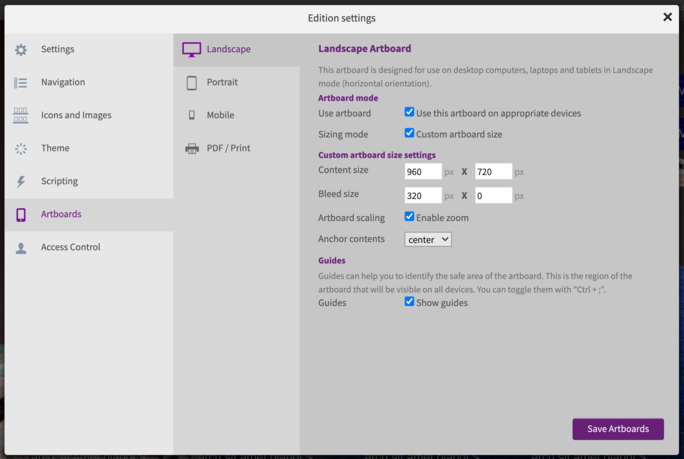The height and width of the screenshot is (459, 684).
Task: Click the Navigation list icon
Action: pyautogui.click(x=21, y=82)
